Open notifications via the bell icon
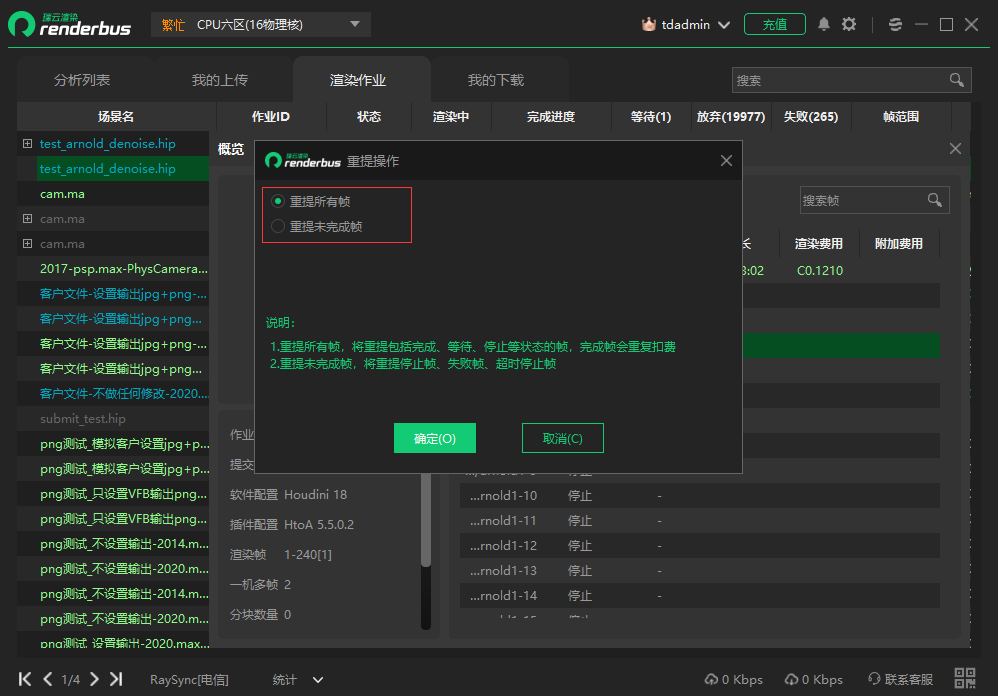998x696 pixels. tap(823, 24)
